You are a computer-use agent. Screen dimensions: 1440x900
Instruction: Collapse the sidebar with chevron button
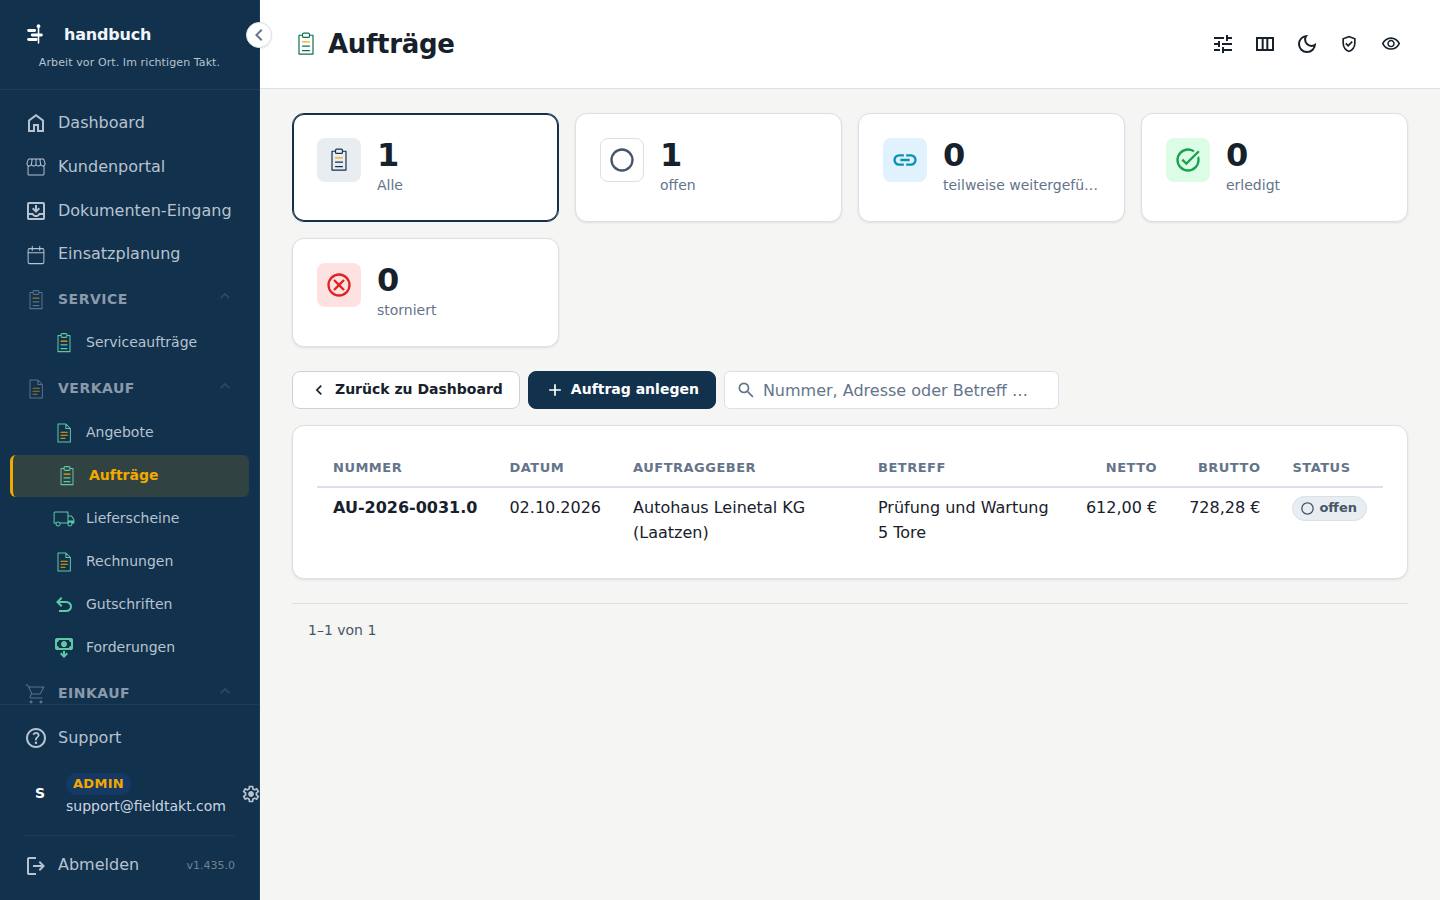pyautogui.click(x=259, y=35)
